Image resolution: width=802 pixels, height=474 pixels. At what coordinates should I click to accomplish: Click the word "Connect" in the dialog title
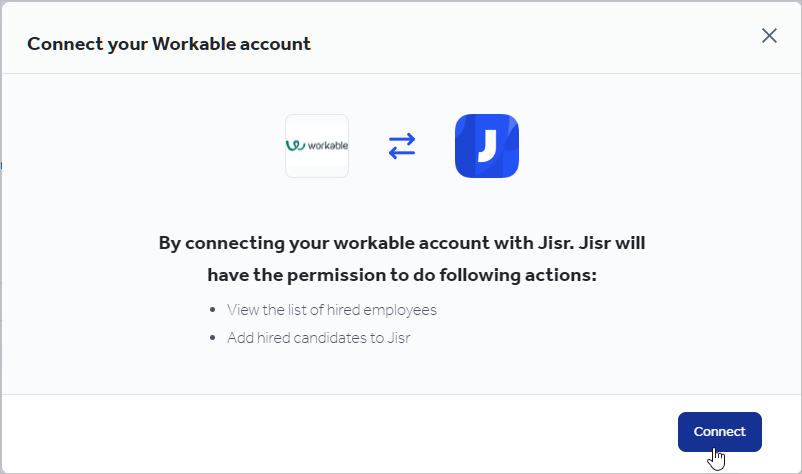click(59, 44)
